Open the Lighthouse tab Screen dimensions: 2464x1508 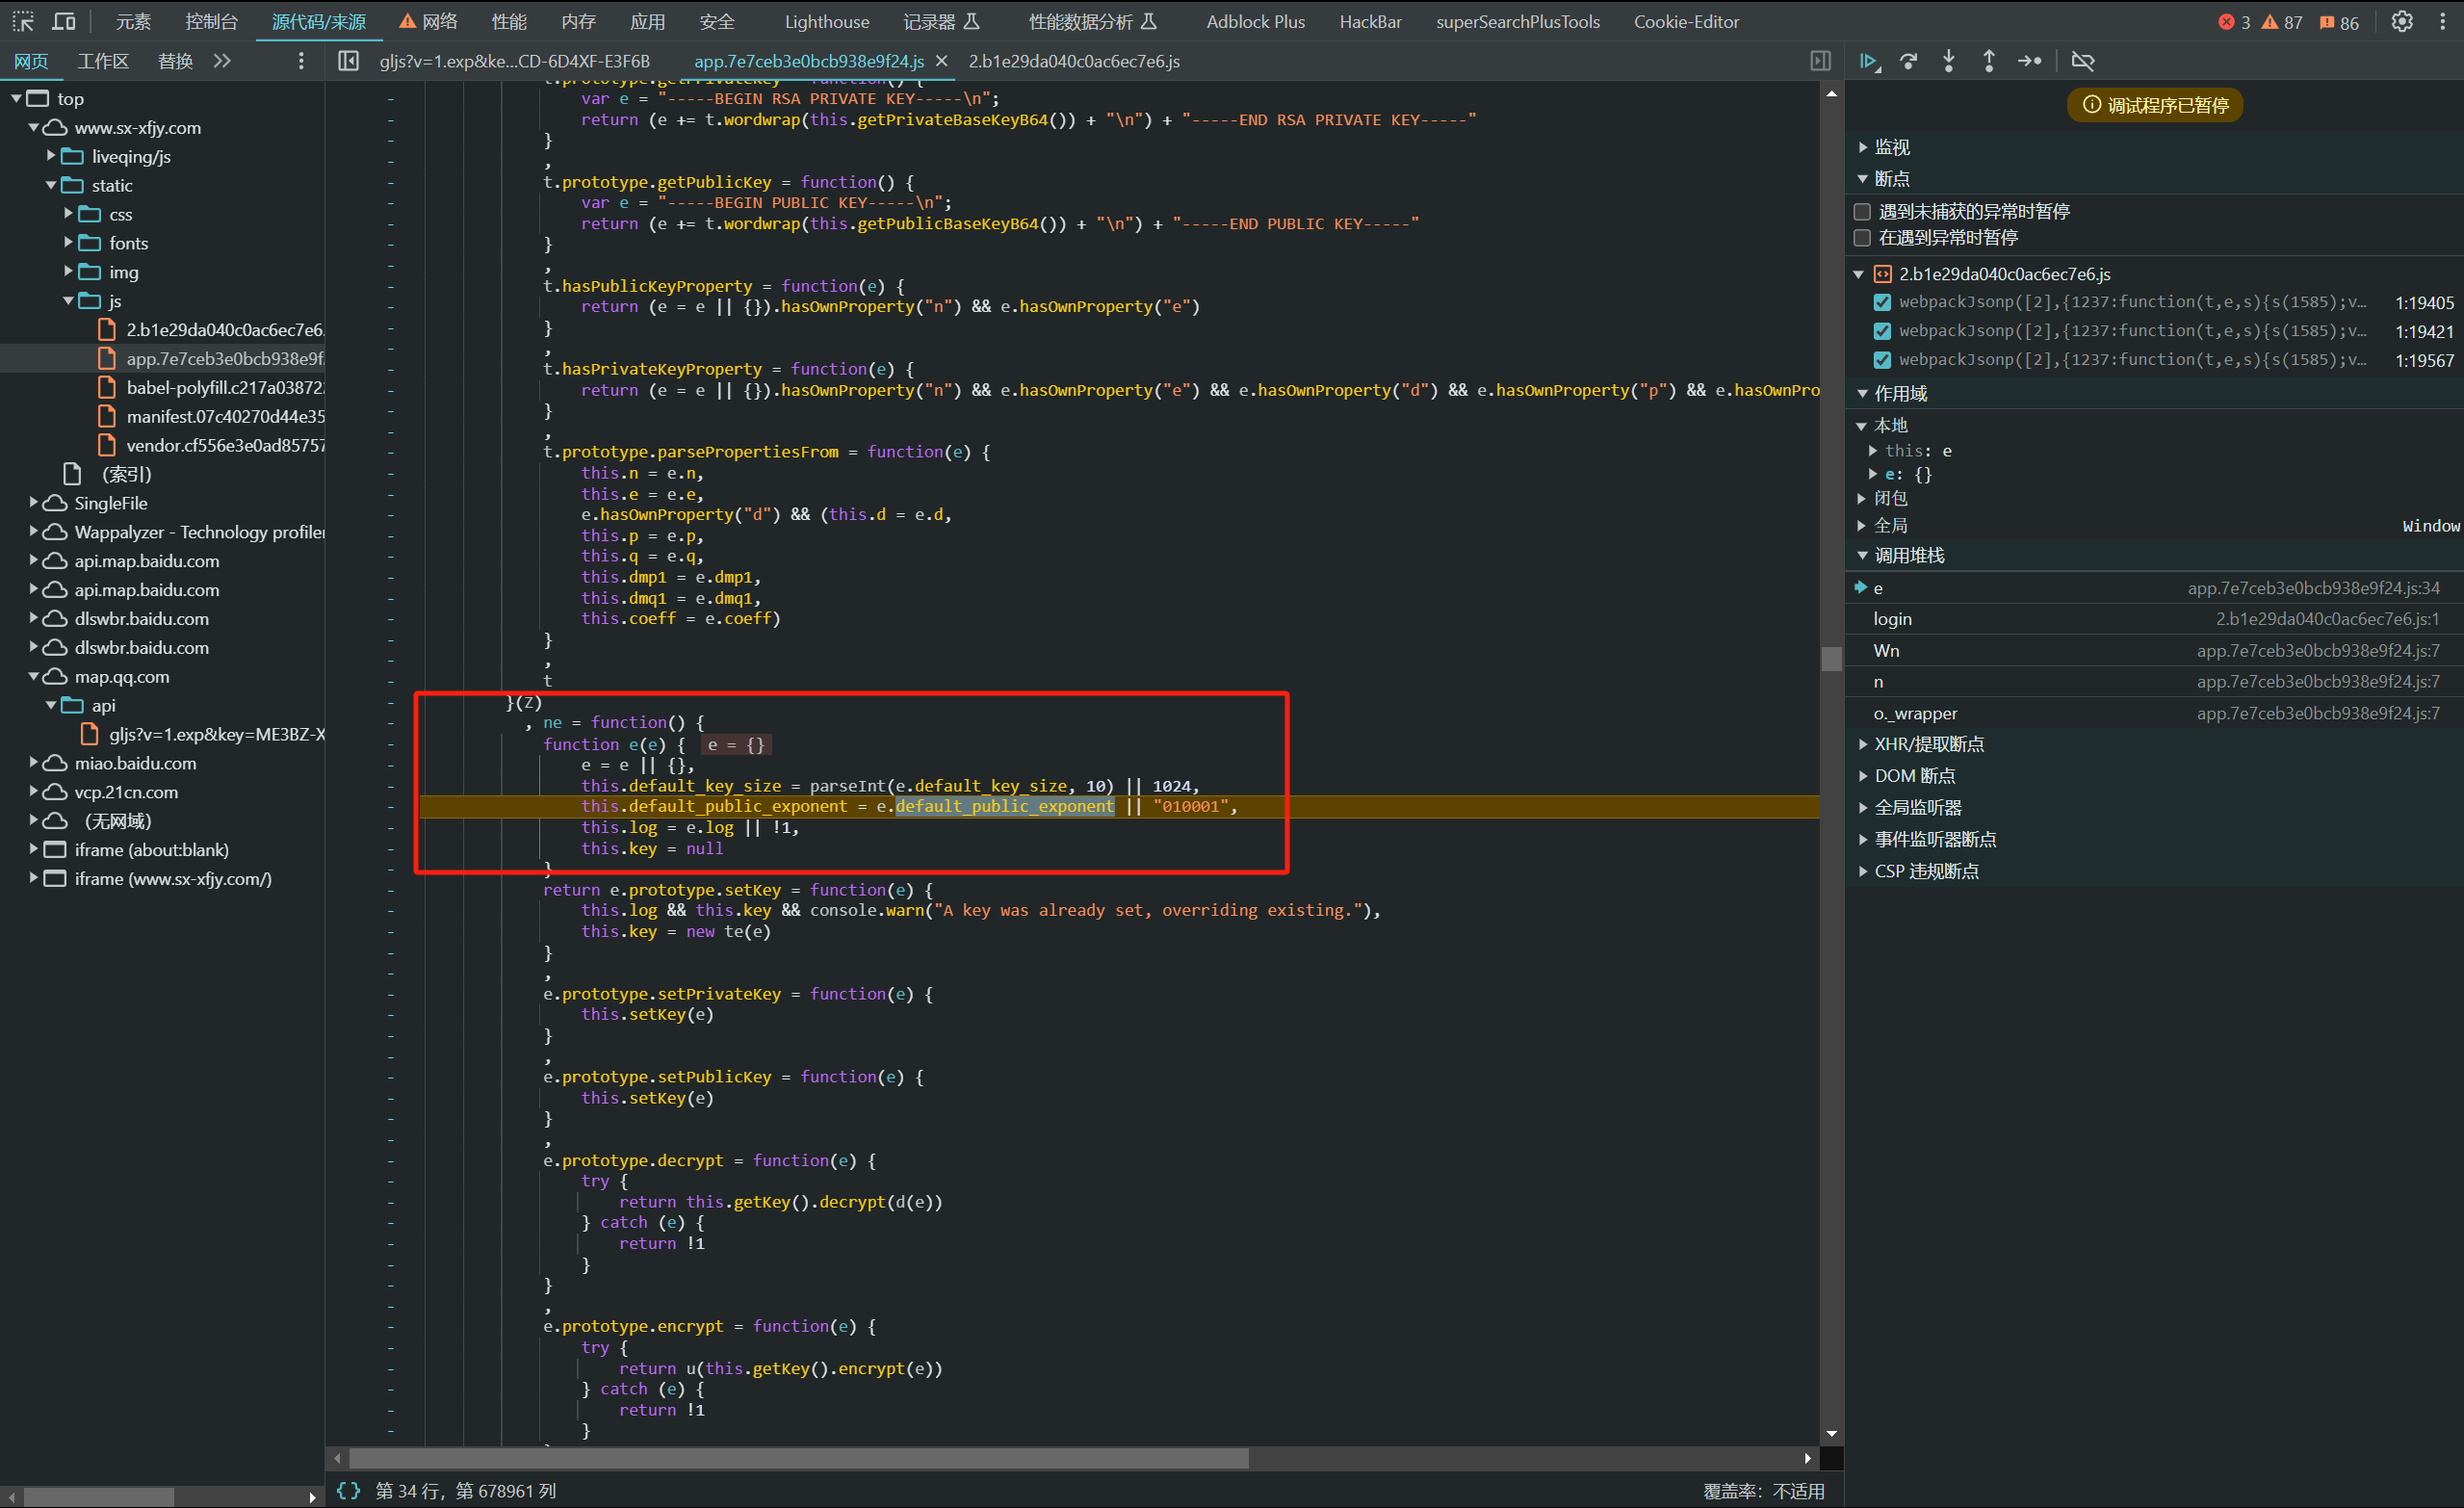tap(827, 22)
